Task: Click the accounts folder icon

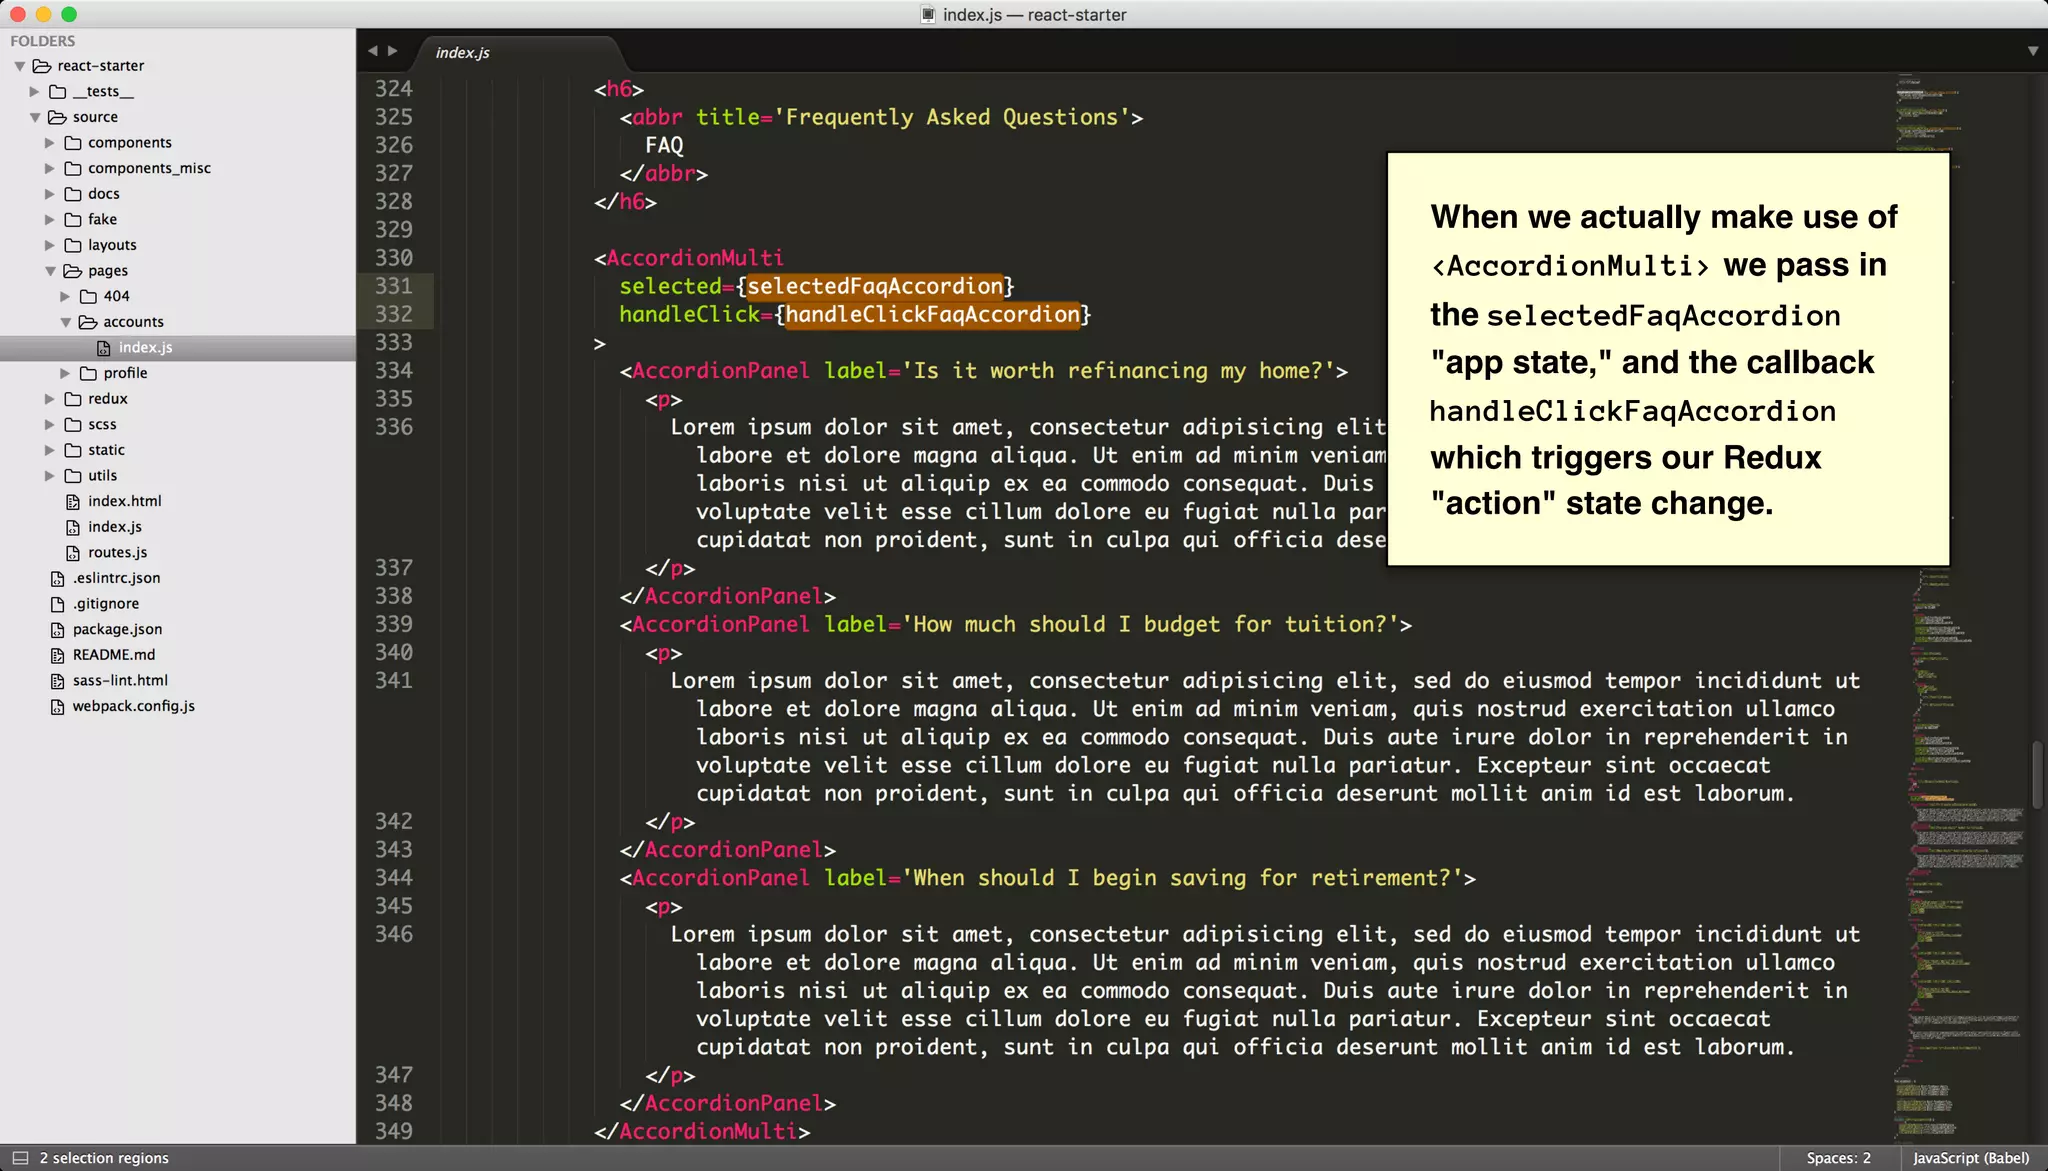Action: tap(88, 322)
